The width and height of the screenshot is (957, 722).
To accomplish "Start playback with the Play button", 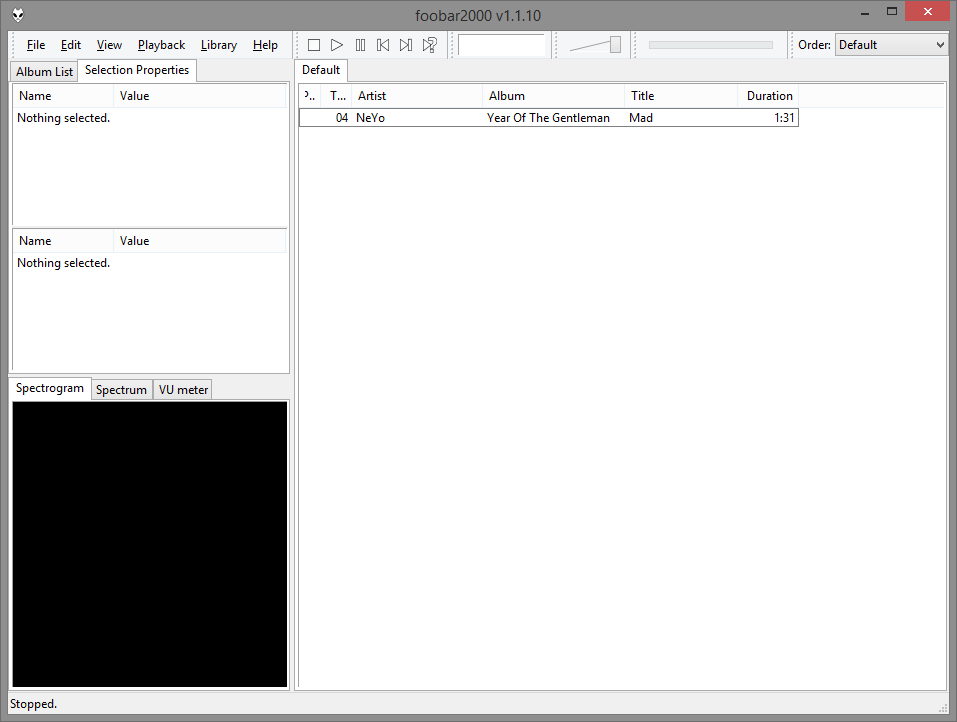I will pyautogui.click(x=337, y=45).
